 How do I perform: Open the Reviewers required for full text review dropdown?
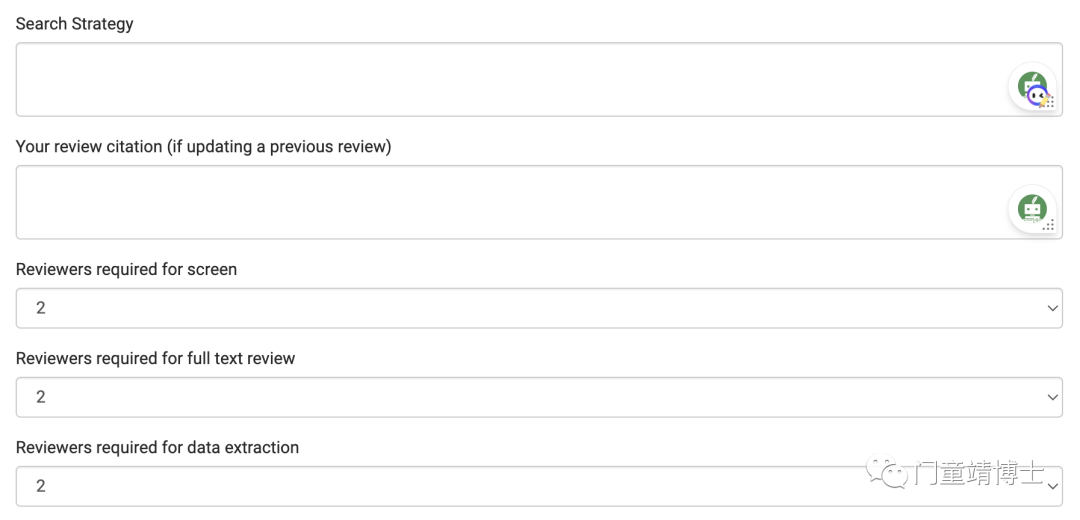click(539, 397)
